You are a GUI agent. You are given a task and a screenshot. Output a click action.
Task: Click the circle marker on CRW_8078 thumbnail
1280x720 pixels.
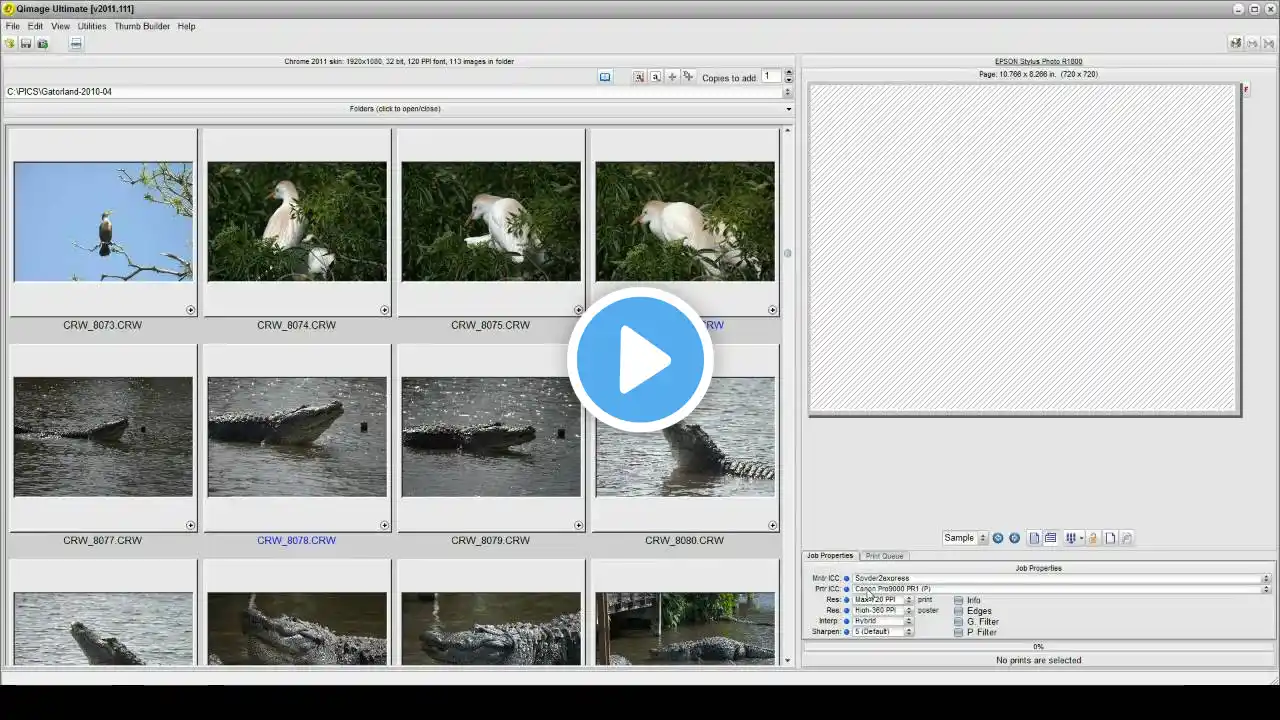pos(384,525)
